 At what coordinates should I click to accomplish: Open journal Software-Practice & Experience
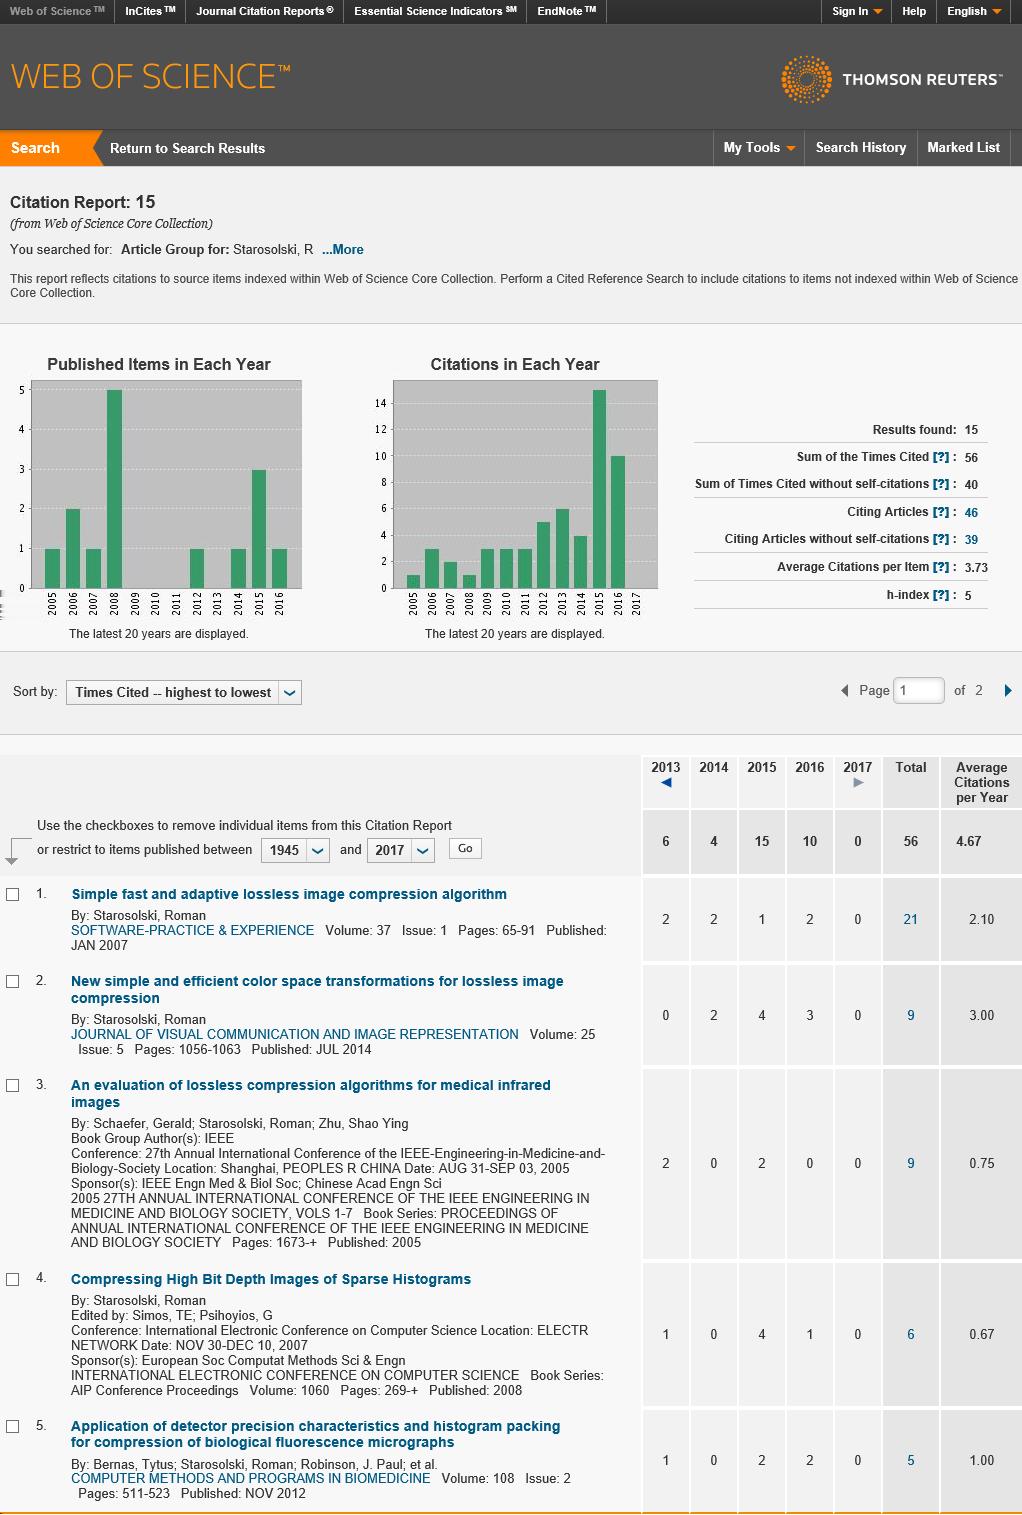pos(192,930)
